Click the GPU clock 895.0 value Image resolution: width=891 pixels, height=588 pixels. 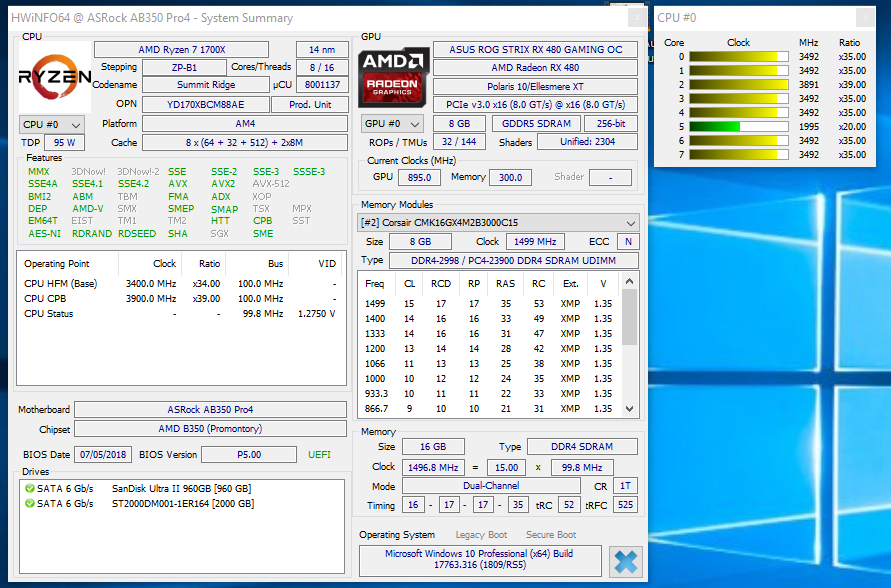tap(419, 177)
